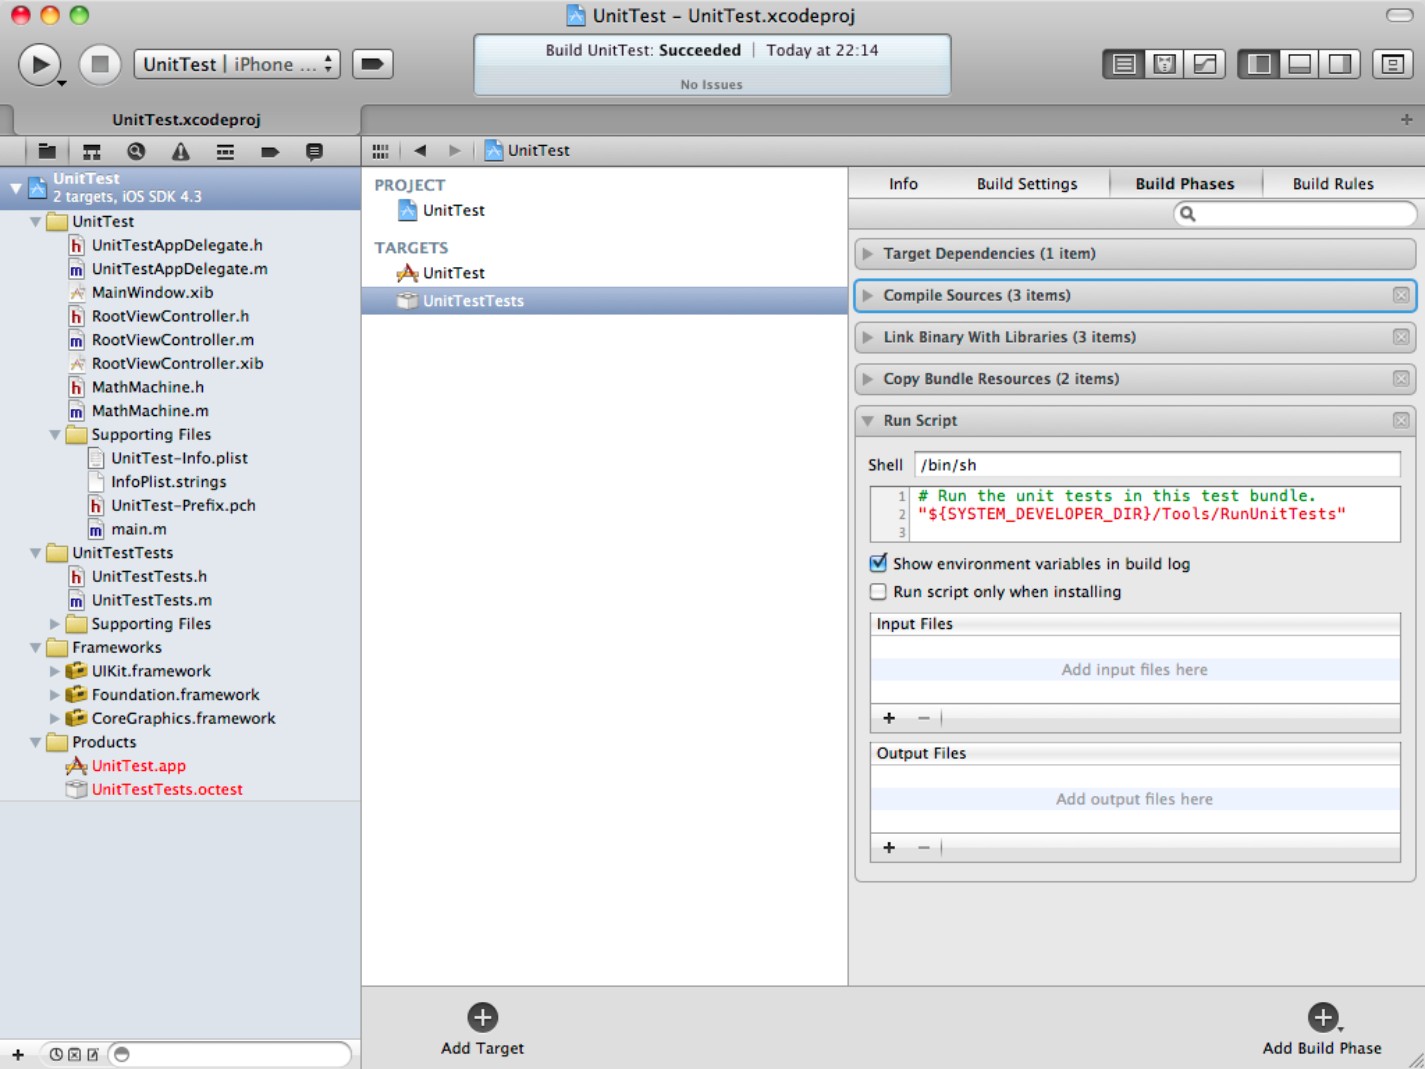Expand Target Dependencies phase
This screenshot has height=1069, width=1425.
(x=868, y=254)
